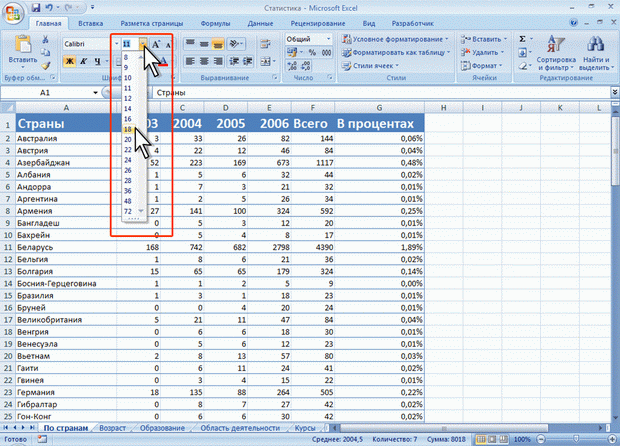Click the Paste clipboard icon

23,44
